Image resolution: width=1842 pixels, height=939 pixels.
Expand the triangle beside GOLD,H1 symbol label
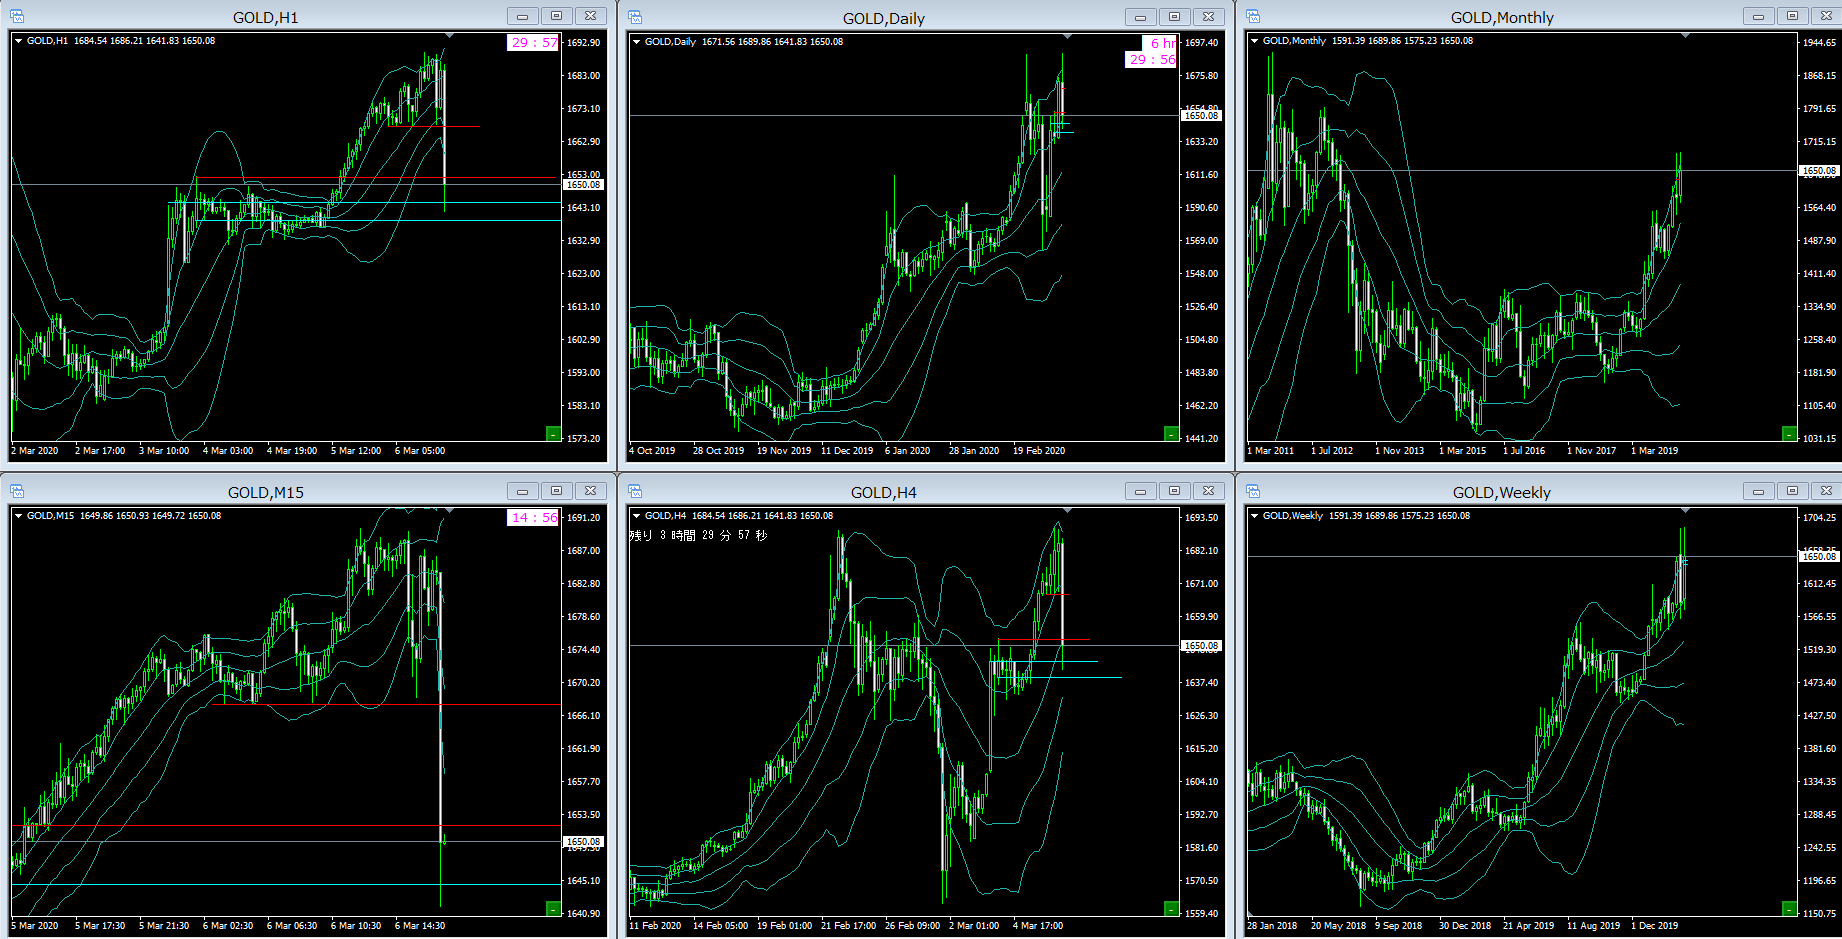click(x=19, y=41)
